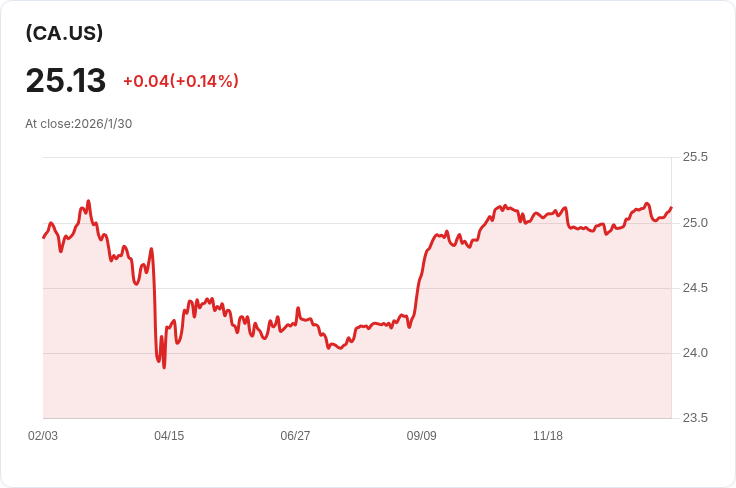Image resolution: width=736 pixels, height=488 pixels.
Task: Click the leftmost starting point of price line
Action: pyautogui.click(x=43, y=237)
